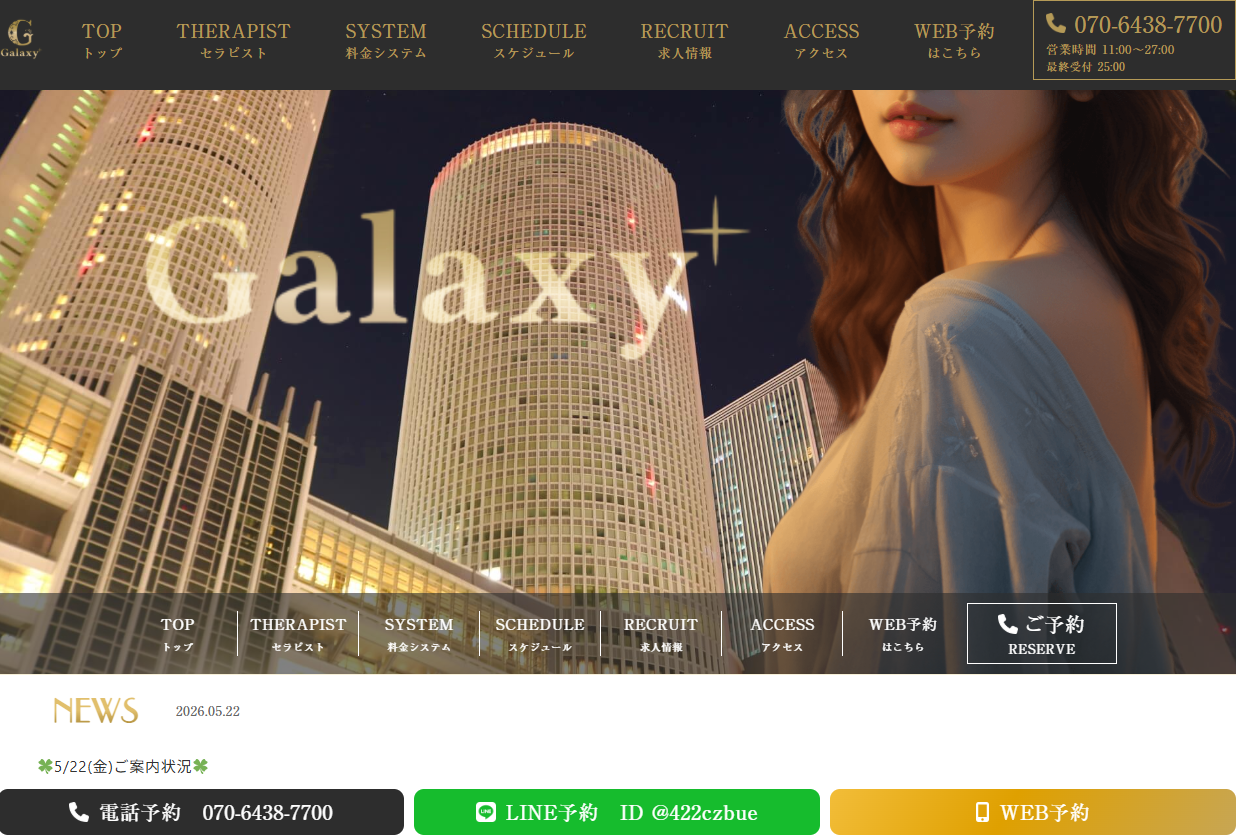Click the ご予約 RESERVE button

pyautogui.click(x=1042, y=633)
